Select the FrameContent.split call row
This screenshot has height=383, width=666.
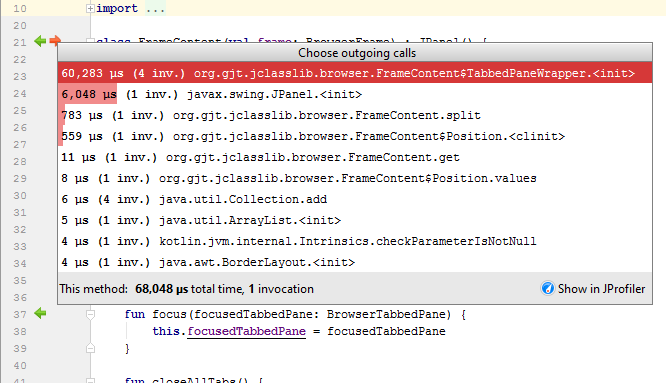click(355, 115)
